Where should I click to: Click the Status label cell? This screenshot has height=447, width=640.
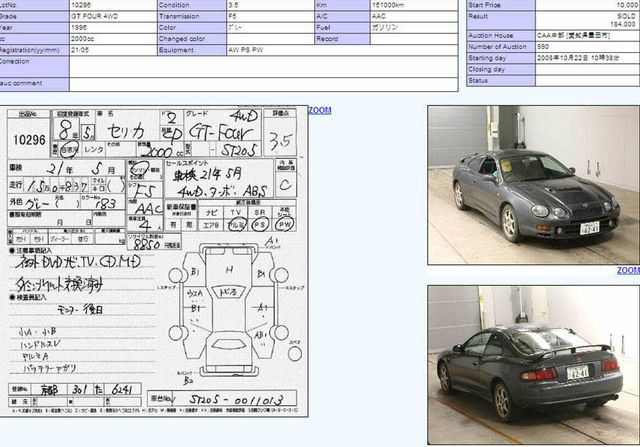point(501,81)
